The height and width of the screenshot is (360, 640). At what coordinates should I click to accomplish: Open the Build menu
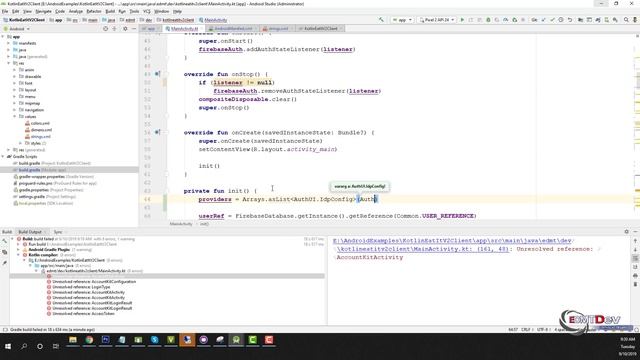[x=110, y=11]
